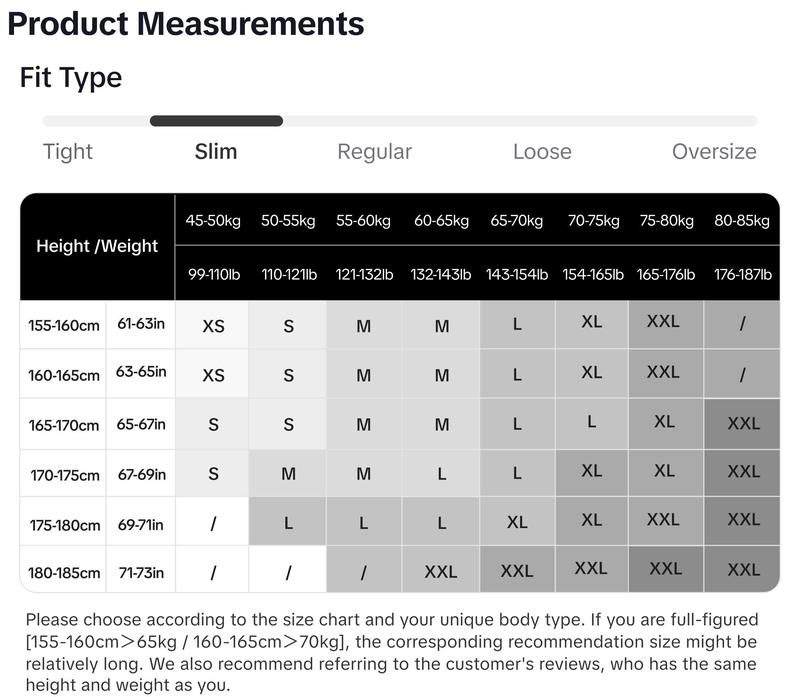Choose the Regular fit label
Screen dimensions: 800x697
(x=374, y=152)
